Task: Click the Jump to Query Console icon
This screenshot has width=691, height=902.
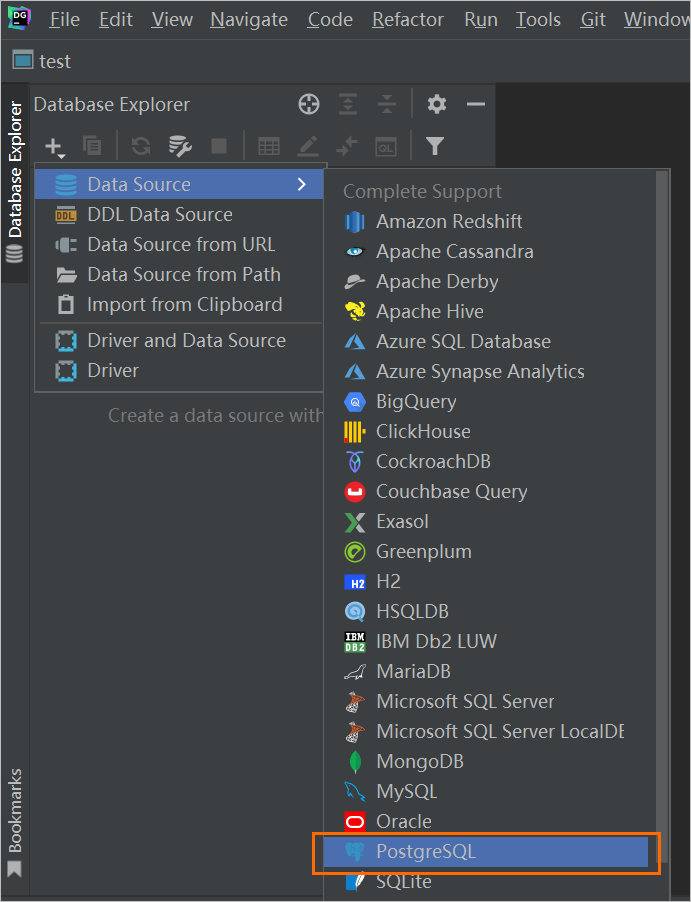Action: point(386,146)
